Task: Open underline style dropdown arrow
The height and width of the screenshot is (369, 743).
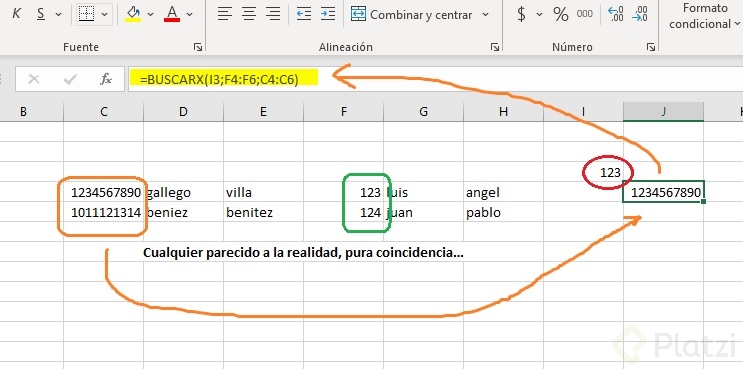Action: coord(58,15)
